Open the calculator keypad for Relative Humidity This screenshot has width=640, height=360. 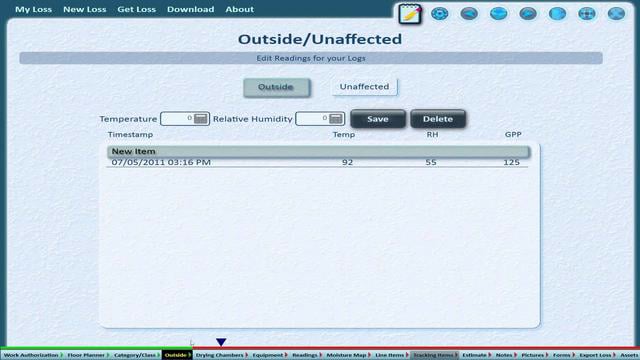click(336, 119)
